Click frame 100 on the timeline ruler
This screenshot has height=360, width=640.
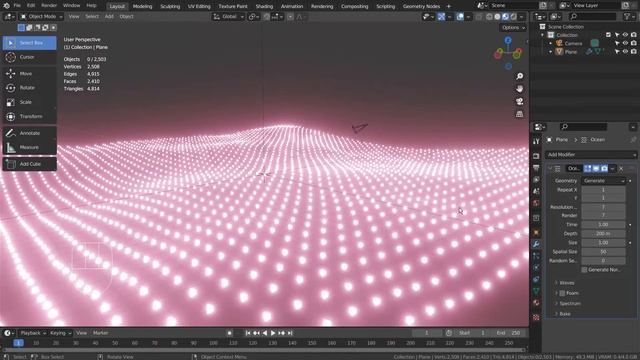213,343
